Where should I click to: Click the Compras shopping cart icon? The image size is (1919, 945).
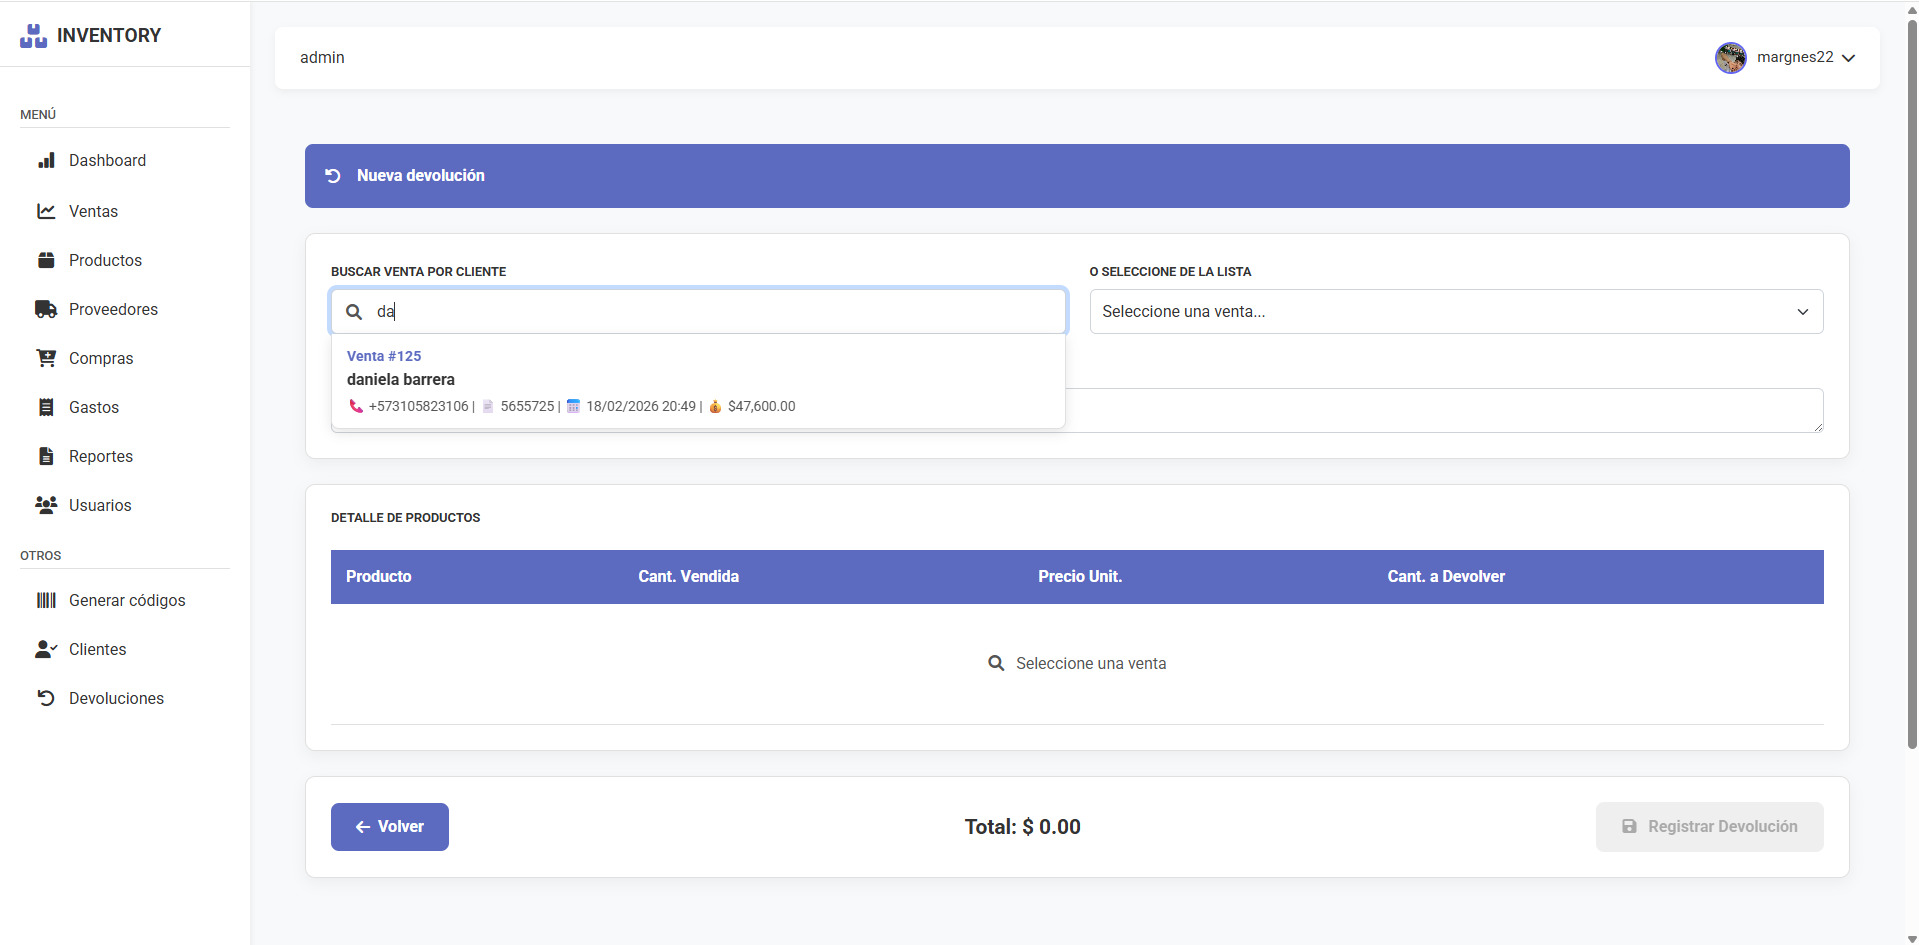pyautogui.click(x=46, y=358)
